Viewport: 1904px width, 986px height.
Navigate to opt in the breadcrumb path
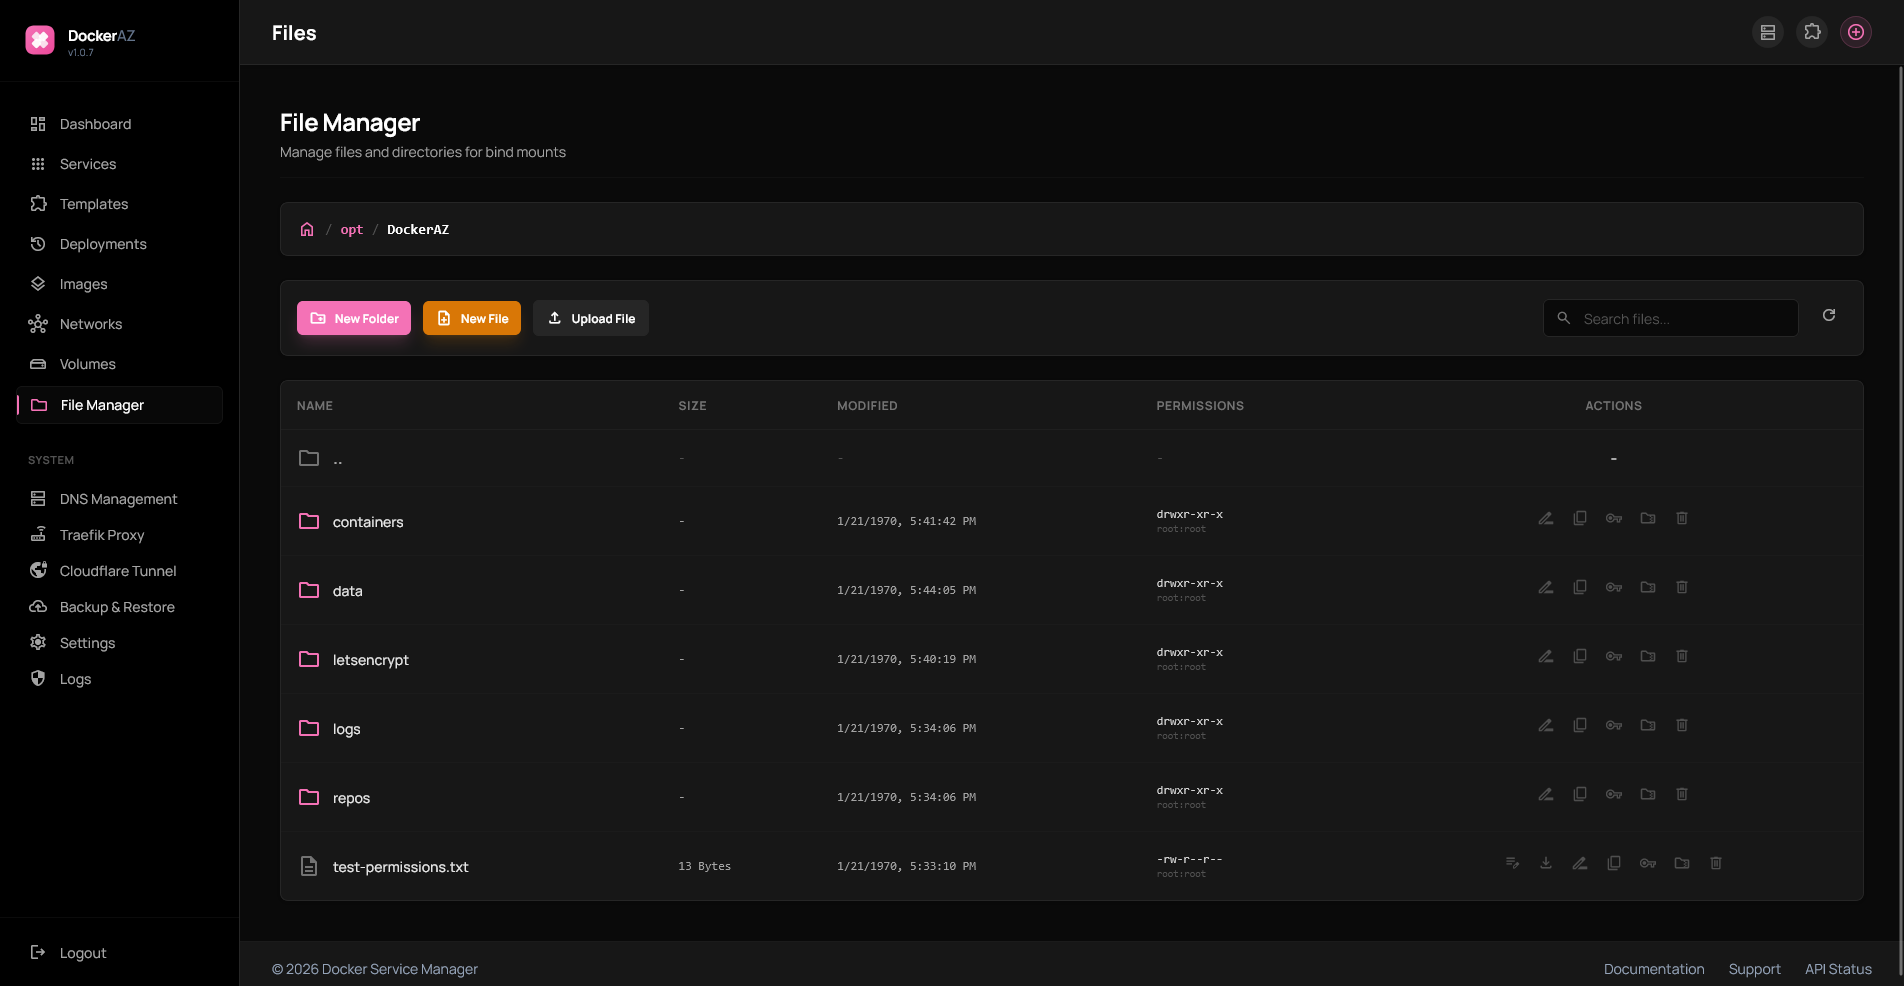click(x=351, y=229)
